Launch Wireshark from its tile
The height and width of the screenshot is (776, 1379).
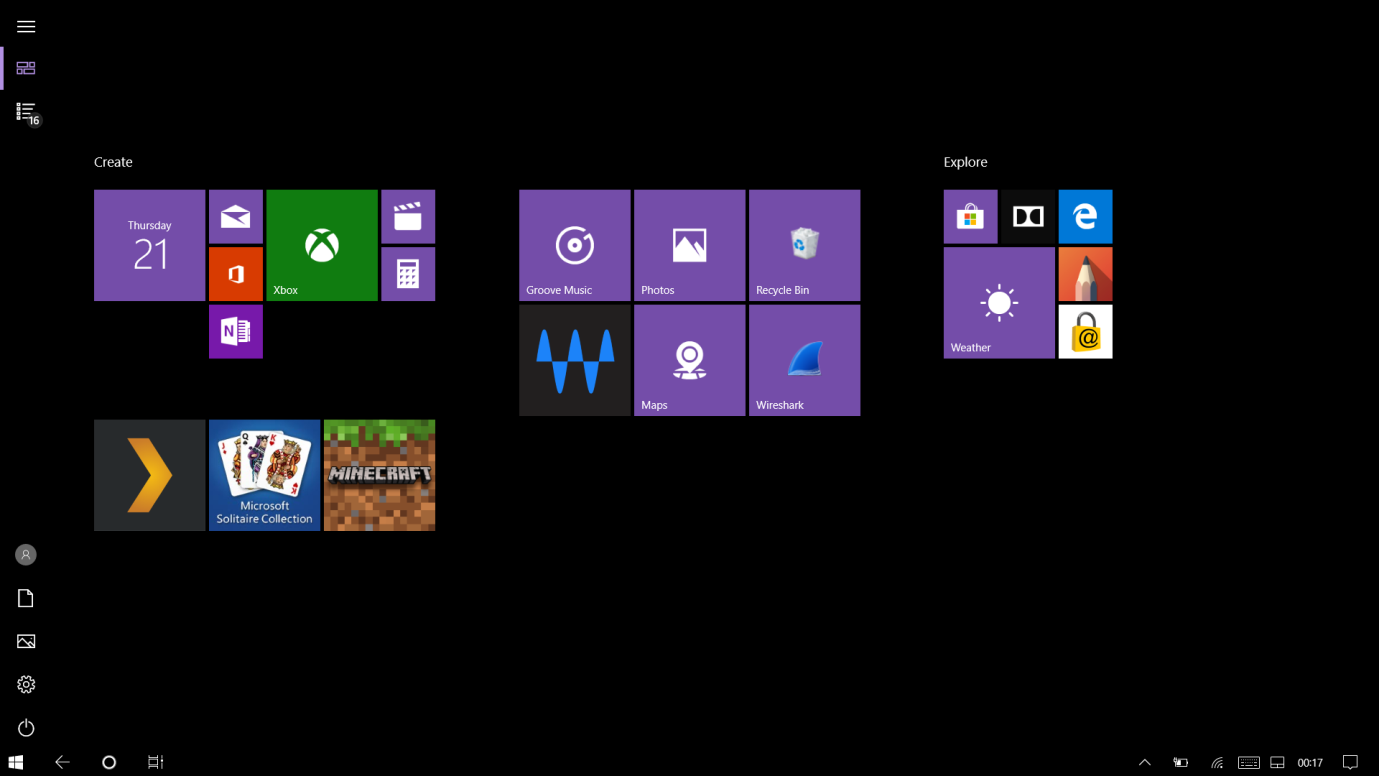pos(804,360)
